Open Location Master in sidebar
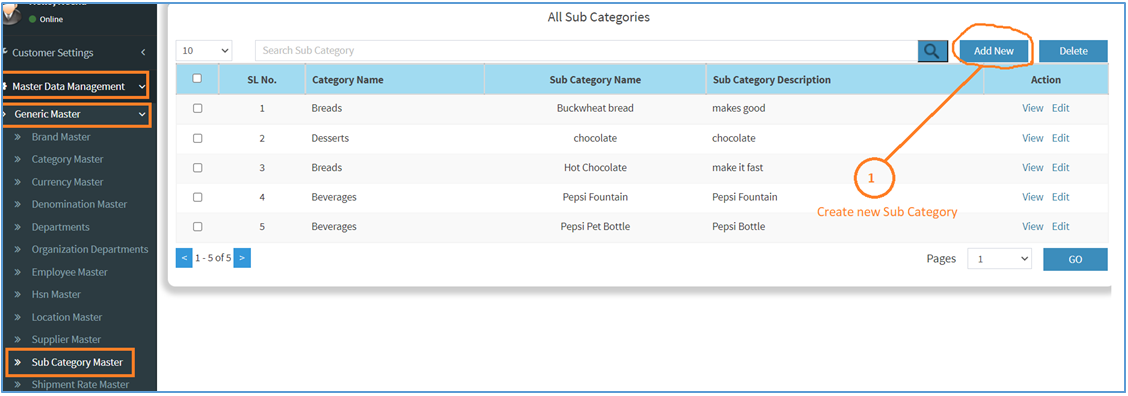The width and height of the screenshot is (1128, 396). (67, 317)
